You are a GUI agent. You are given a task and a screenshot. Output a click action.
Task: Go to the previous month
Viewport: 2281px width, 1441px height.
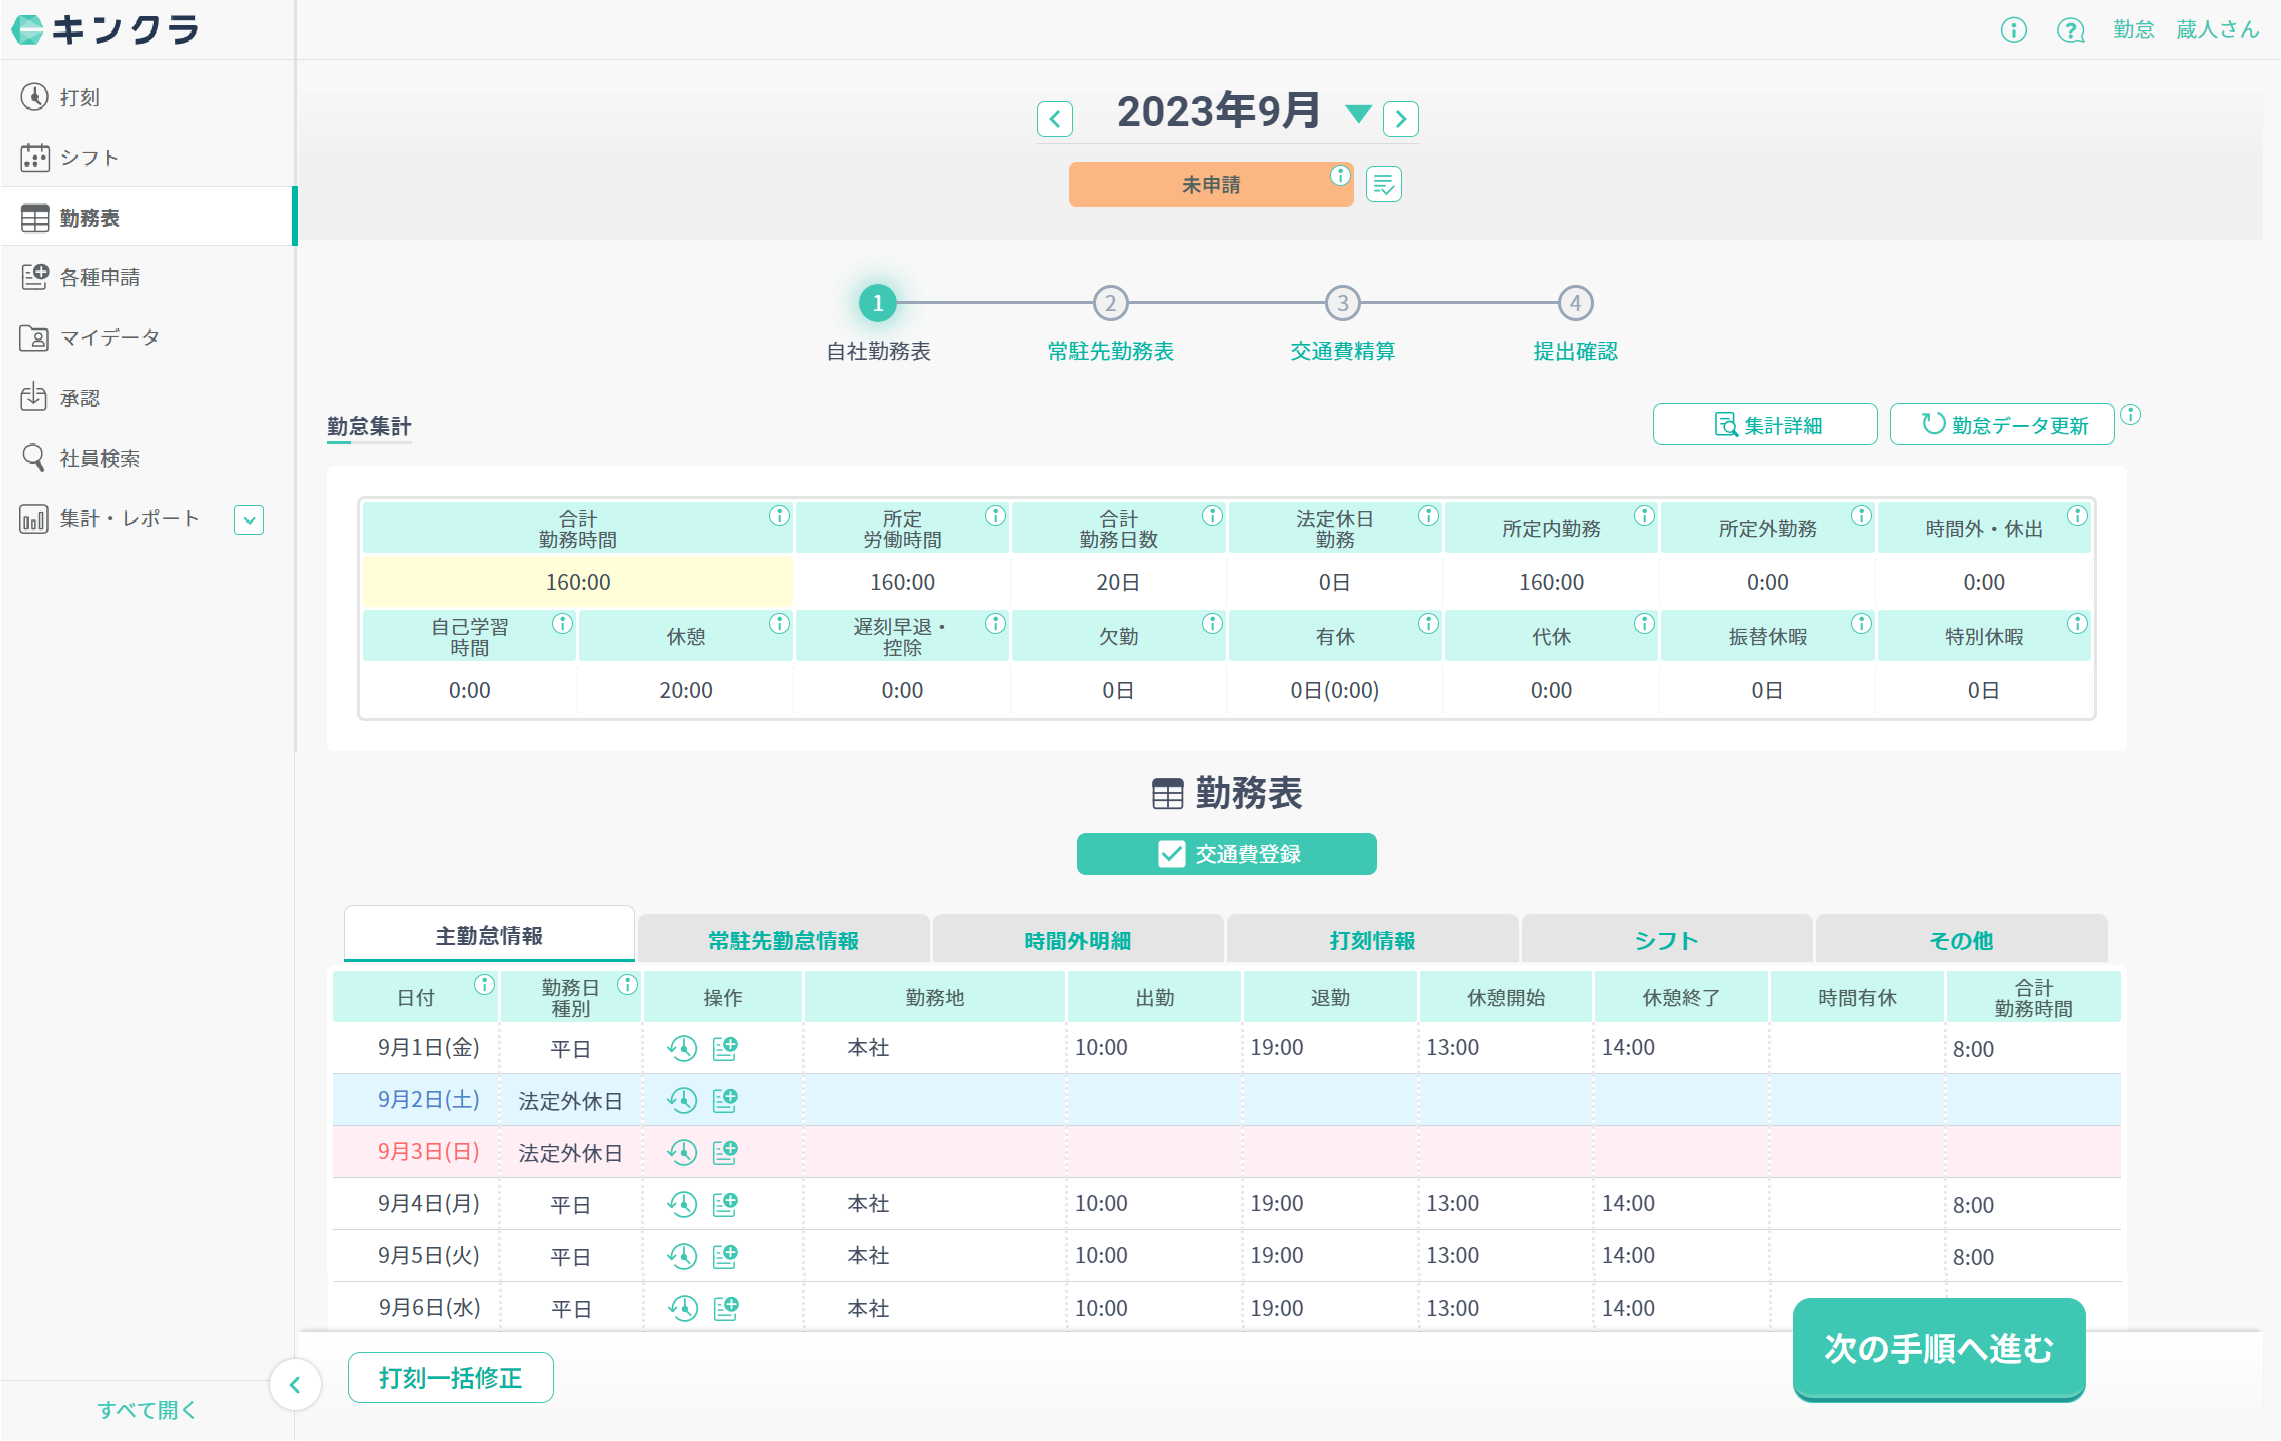1055,119
